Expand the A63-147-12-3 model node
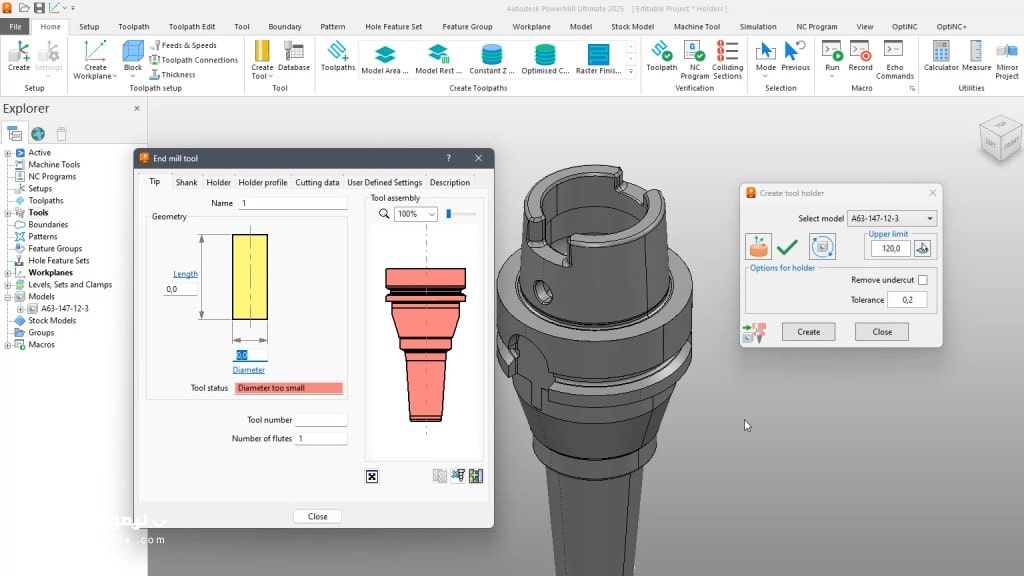1024x576 pixels. pos(20,309)
